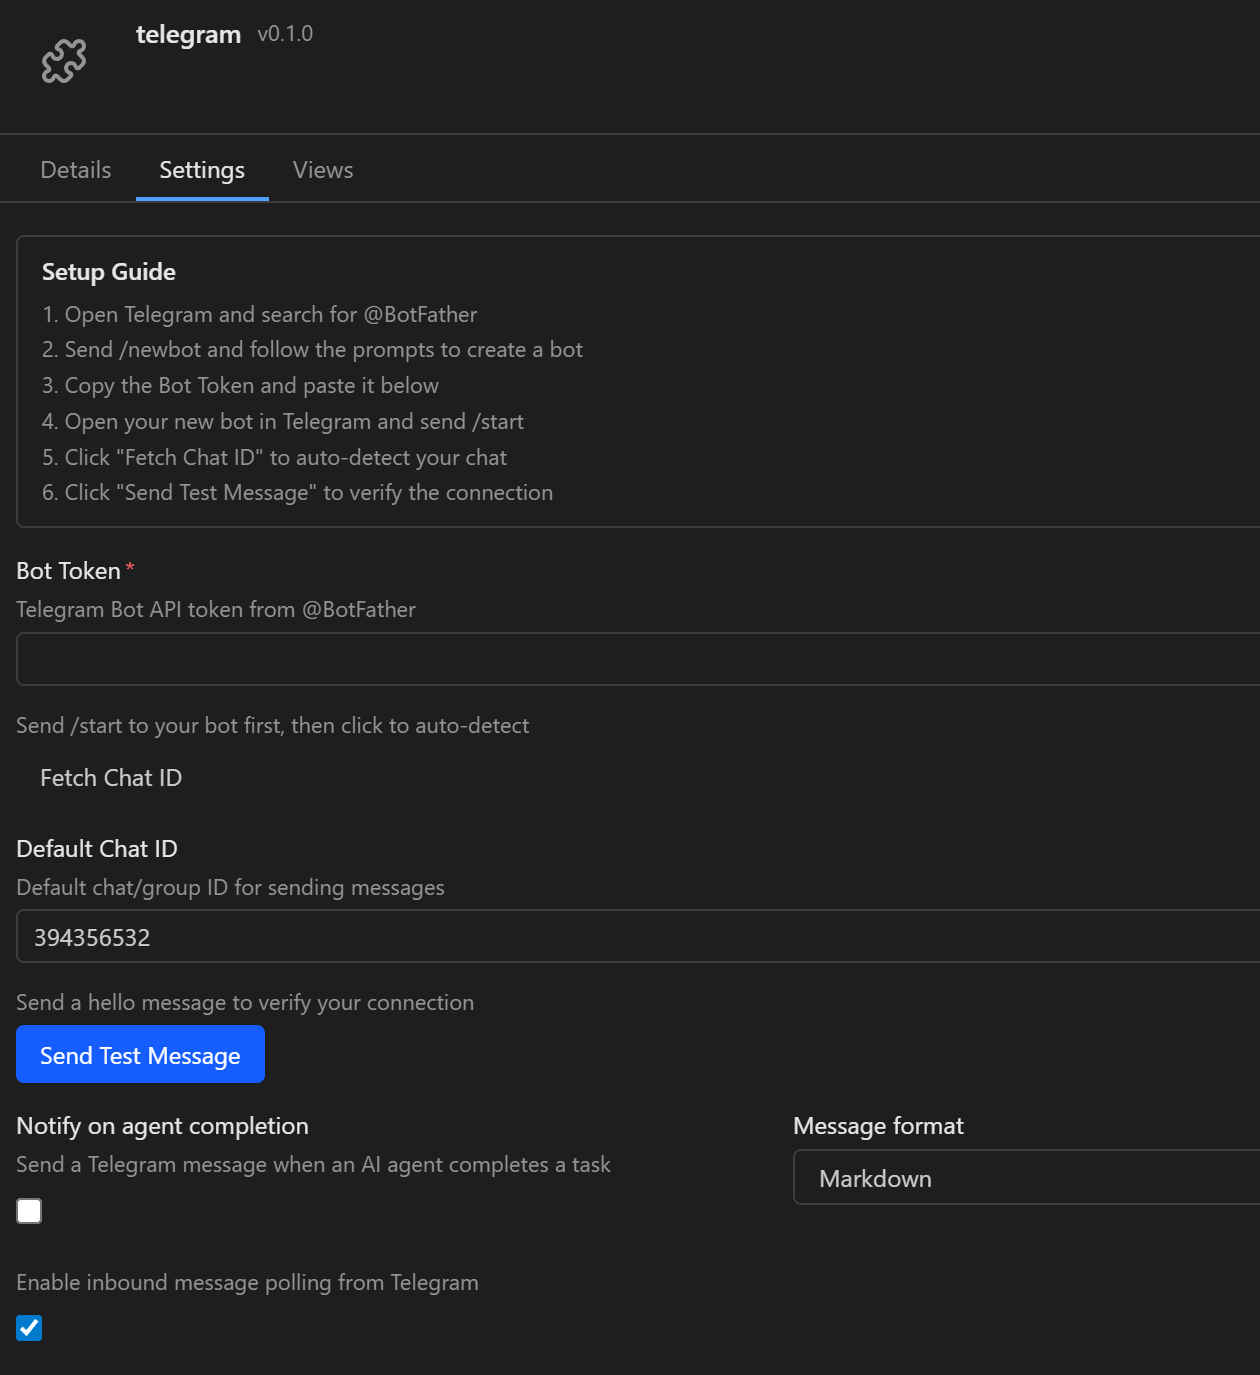Click step 'Send /newbot and follow the prompts'
Image resolution: width=1260 pixels, height=1375 pixels.
pos(312,350)
